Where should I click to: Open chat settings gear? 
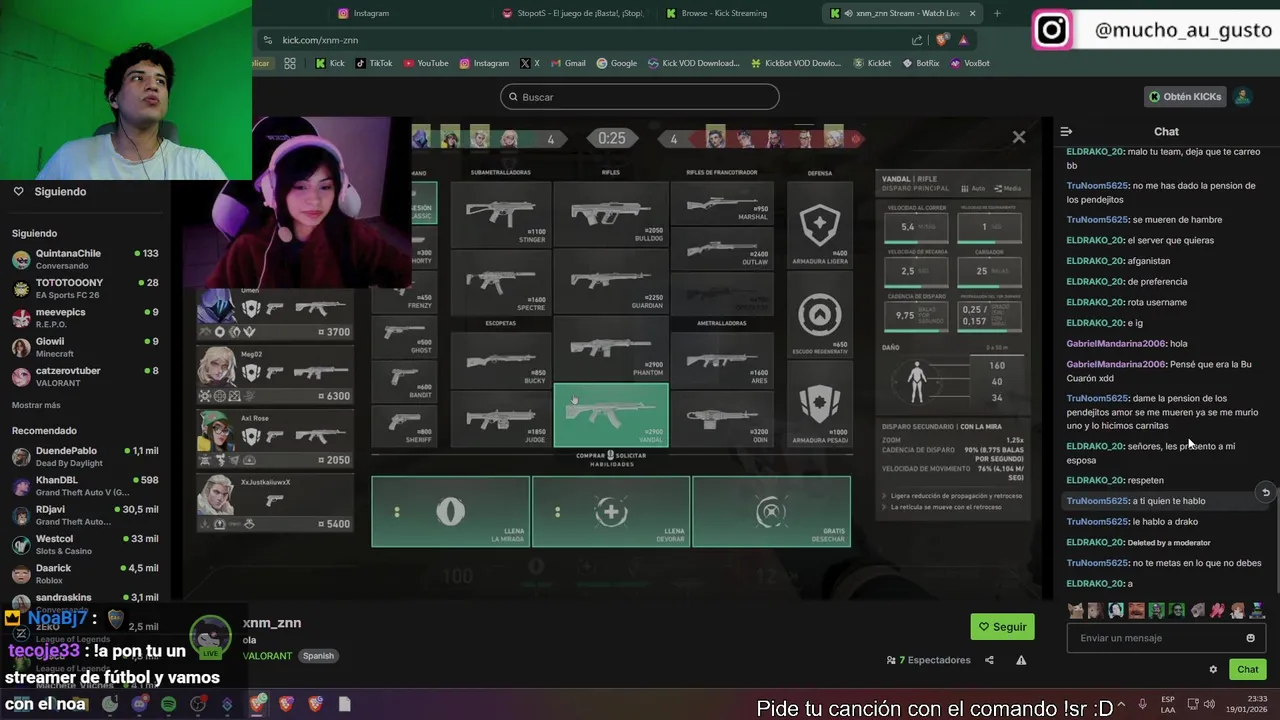click(1213, 670)
